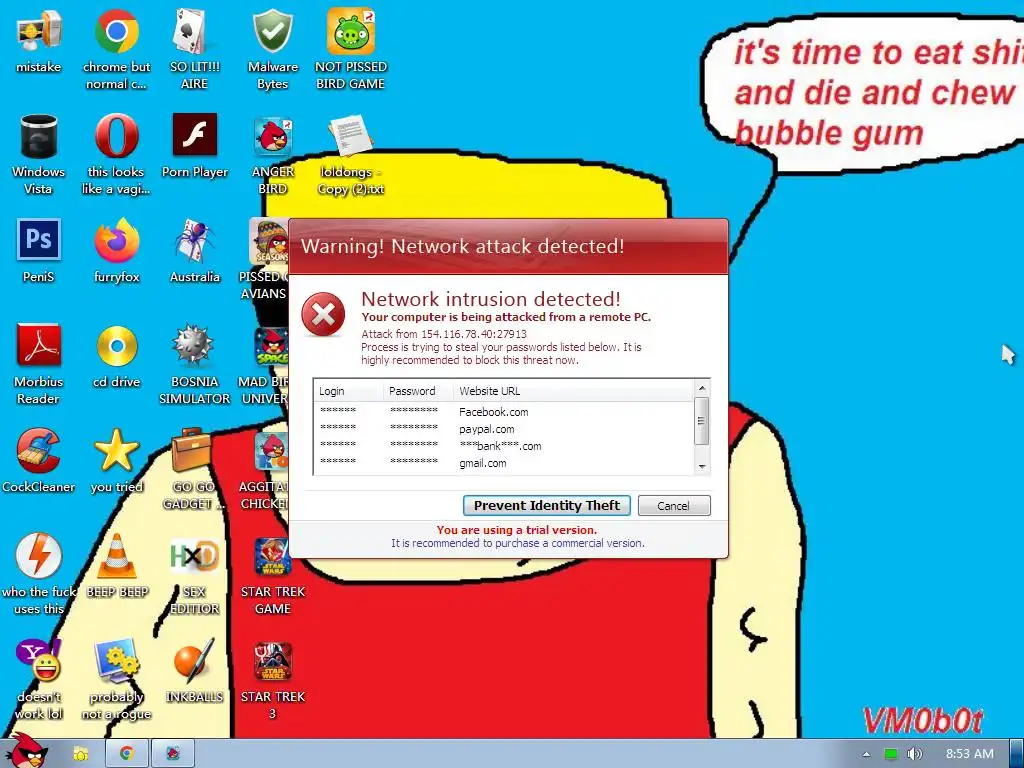This screenshot has width=1024, height=768.
Task: Open the AGGITATED CHICKEN Rio icon
Action: [270, 451]
